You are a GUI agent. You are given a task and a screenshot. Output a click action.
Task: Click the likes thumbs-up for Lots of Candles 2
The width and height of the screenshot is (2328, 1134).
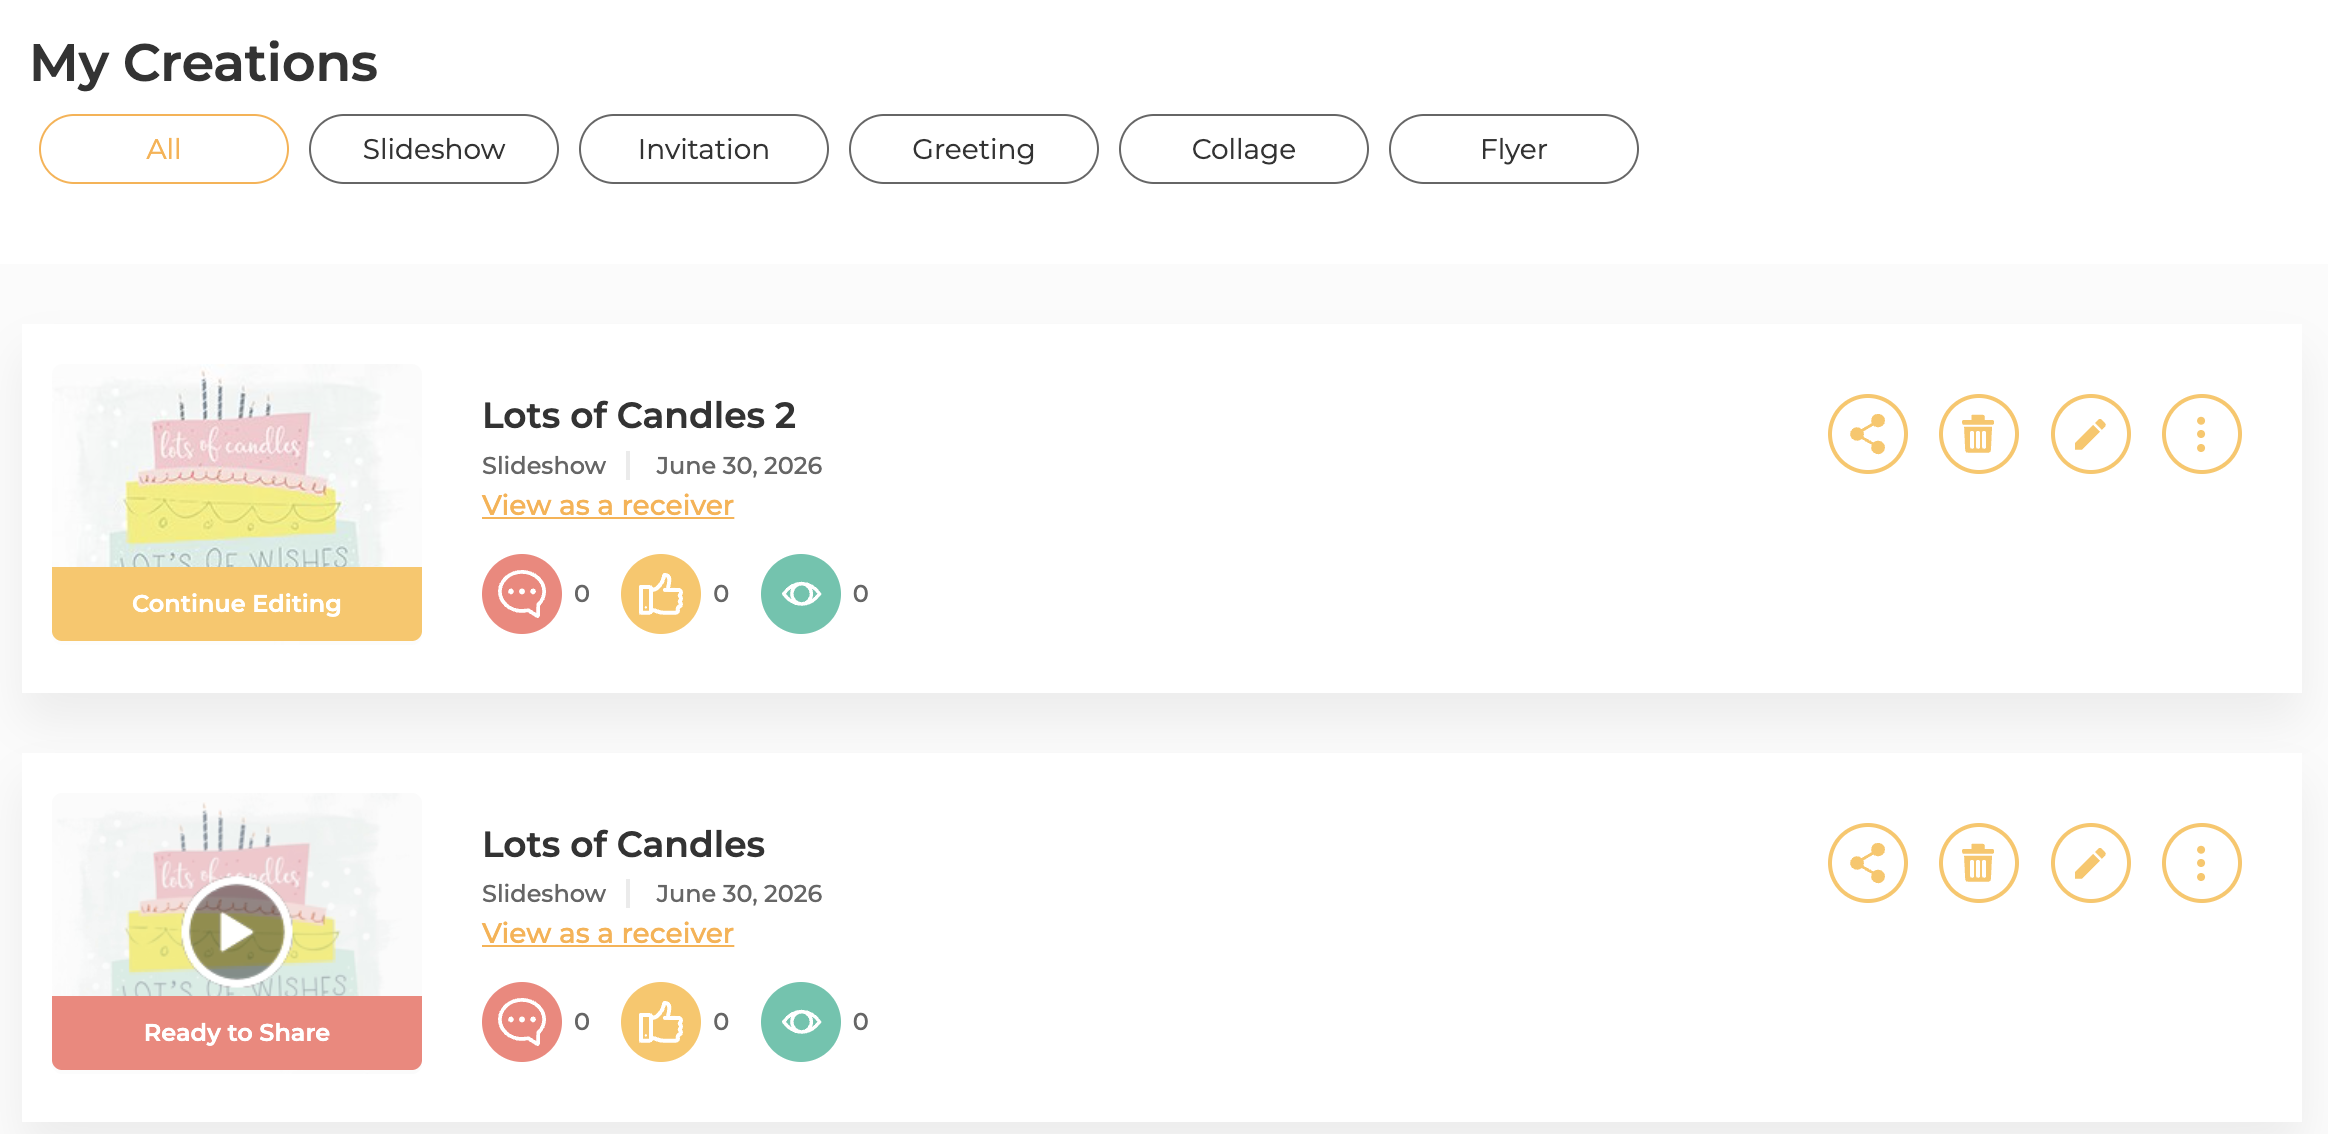[661, 594]
